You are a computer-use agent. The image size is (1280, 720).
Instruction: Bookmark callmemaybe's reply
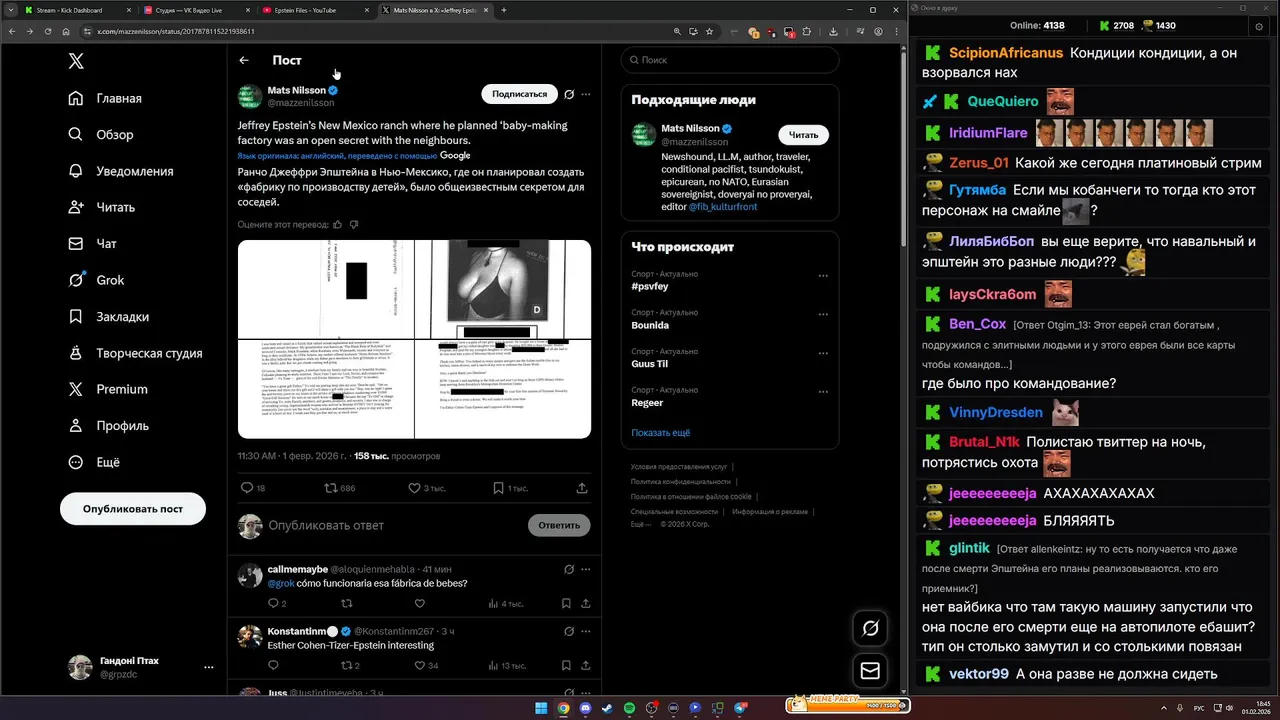[566, 603]
